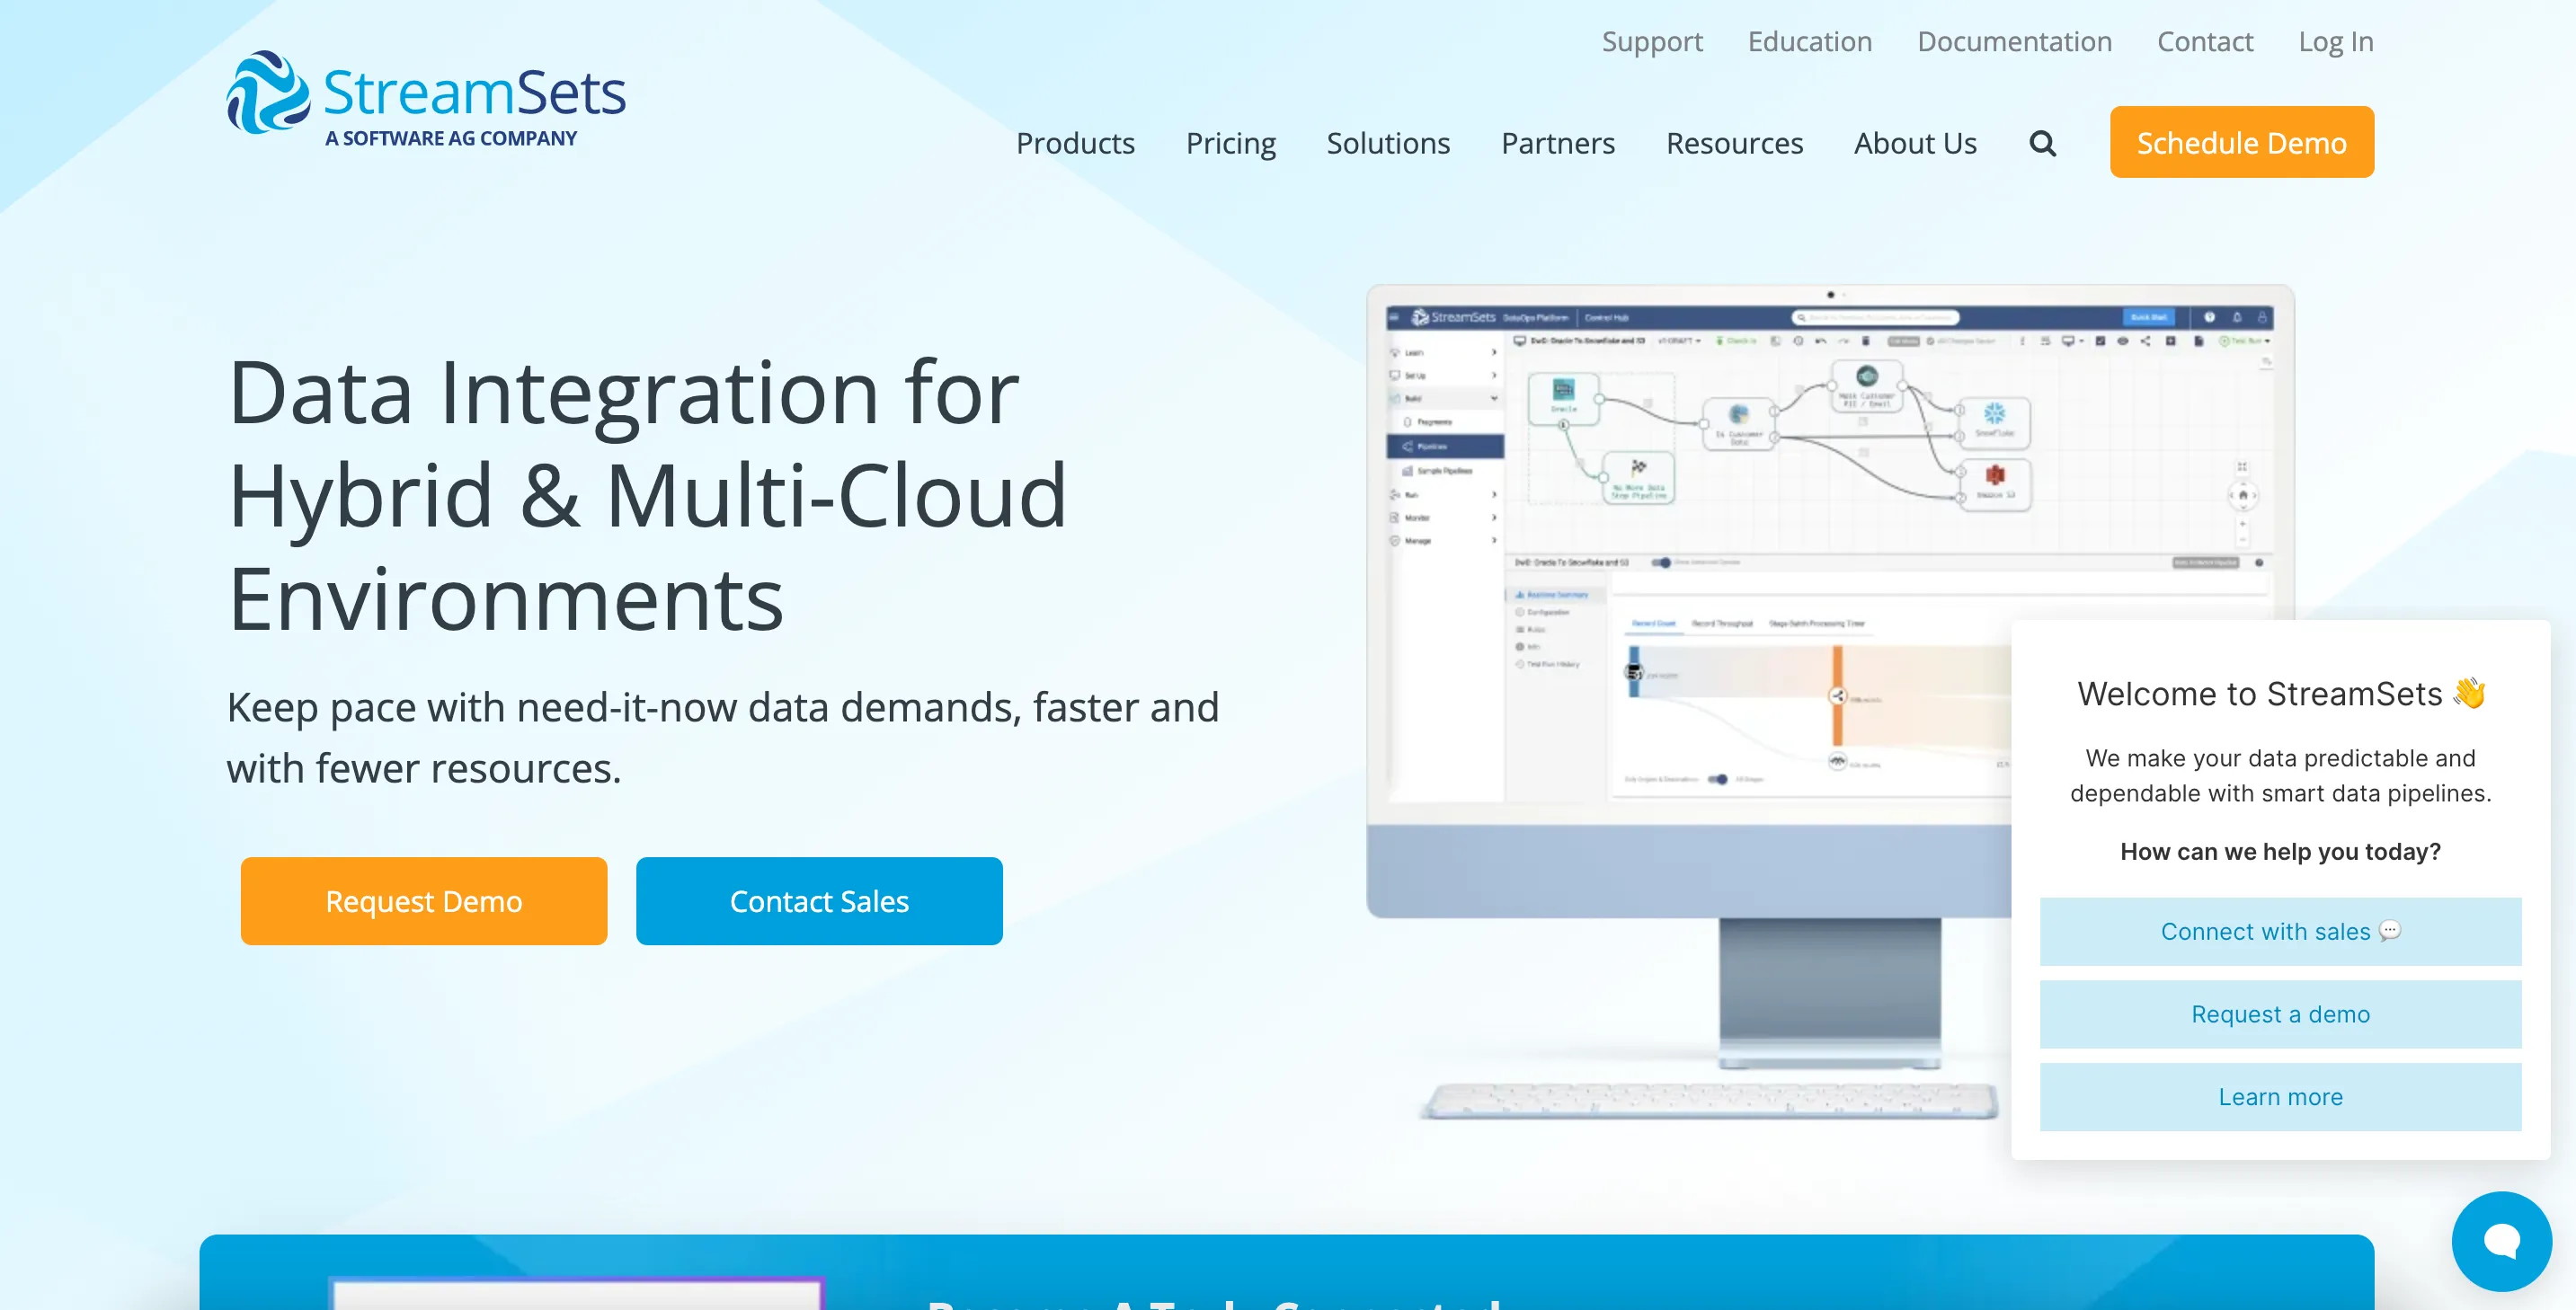Open the Pricing menu item
This screenshot has height=1310, width=2576.
1231,143
